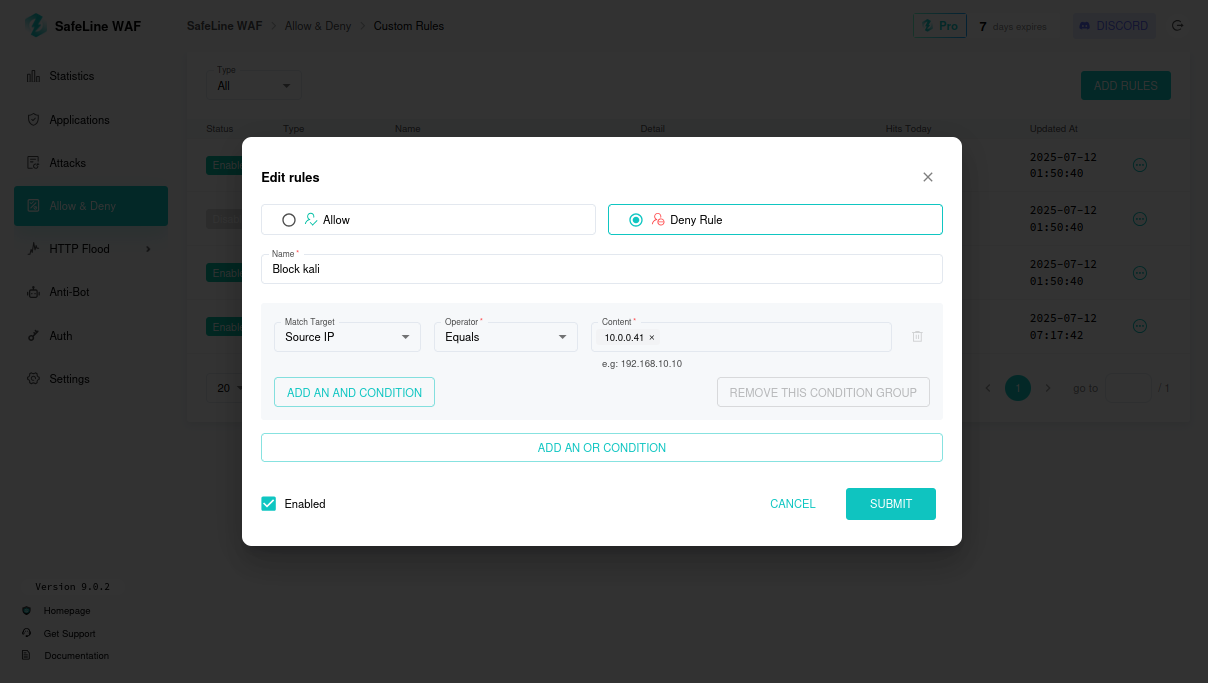
Task: Click the go to page input
Action: click(x=1129, y=388)
